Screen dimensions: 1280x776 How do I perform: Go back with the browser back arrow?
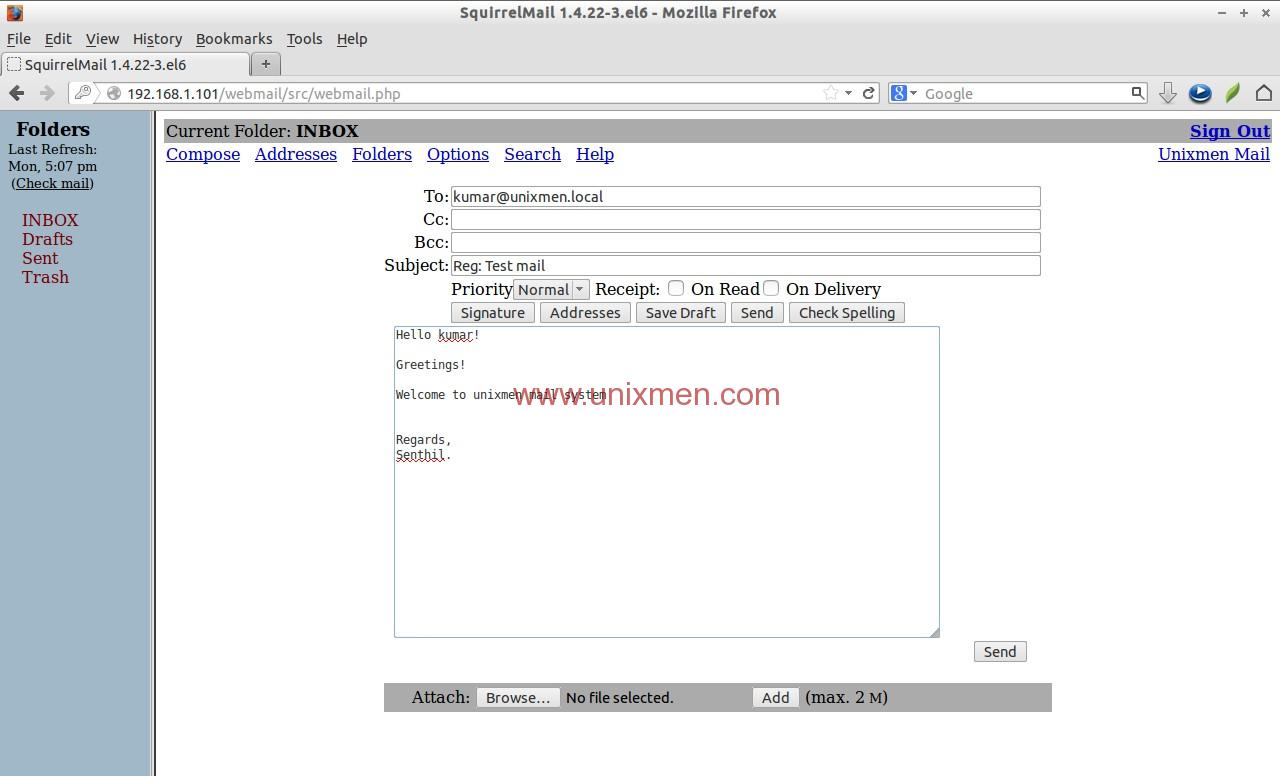click(16, 93)
